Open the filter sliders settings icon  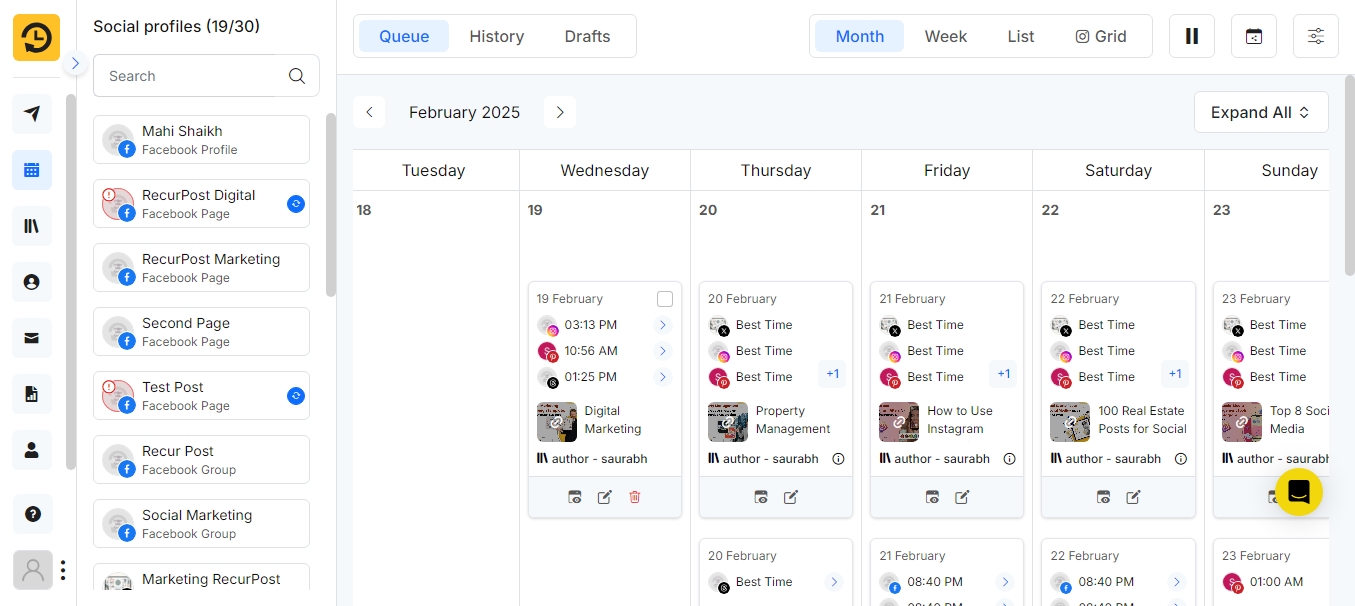pyautogui.click(x=1315, y=36)
